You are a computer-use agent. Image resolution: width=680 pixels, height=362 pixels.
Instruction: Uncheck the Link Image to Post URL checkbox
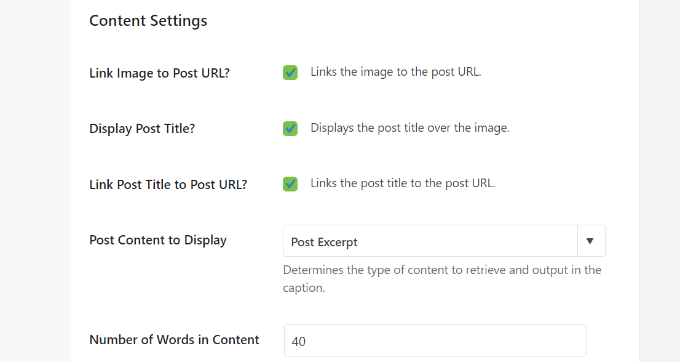click(290, 72)
